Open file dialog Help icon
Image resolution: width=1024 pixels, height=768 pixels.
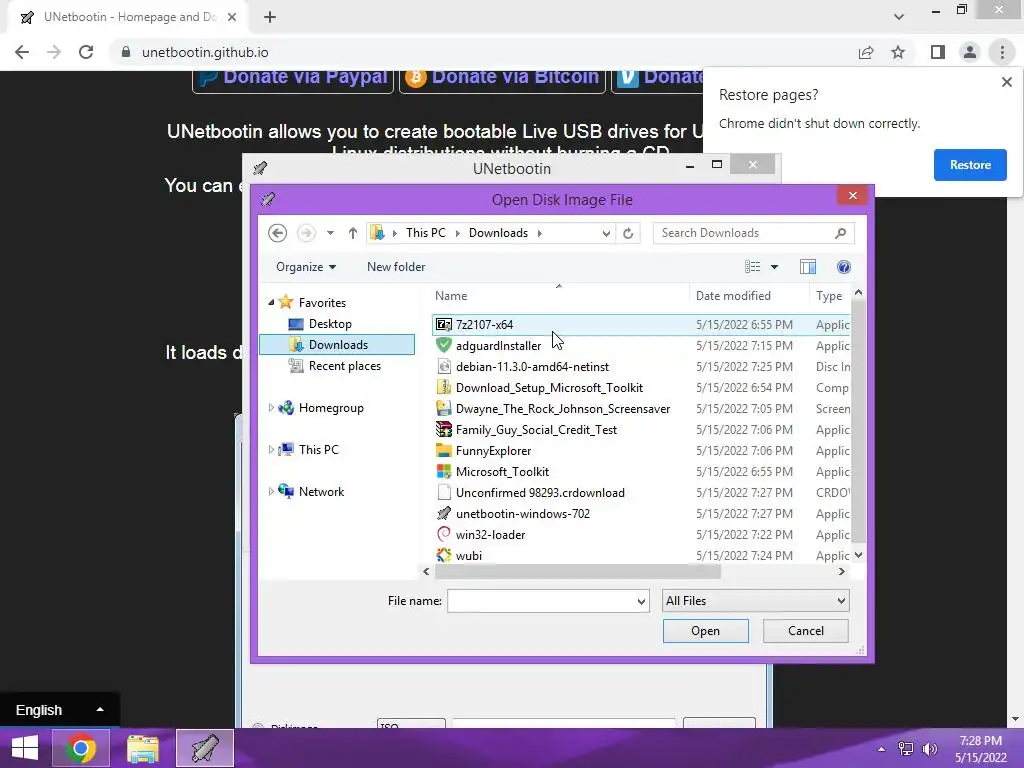844,266
